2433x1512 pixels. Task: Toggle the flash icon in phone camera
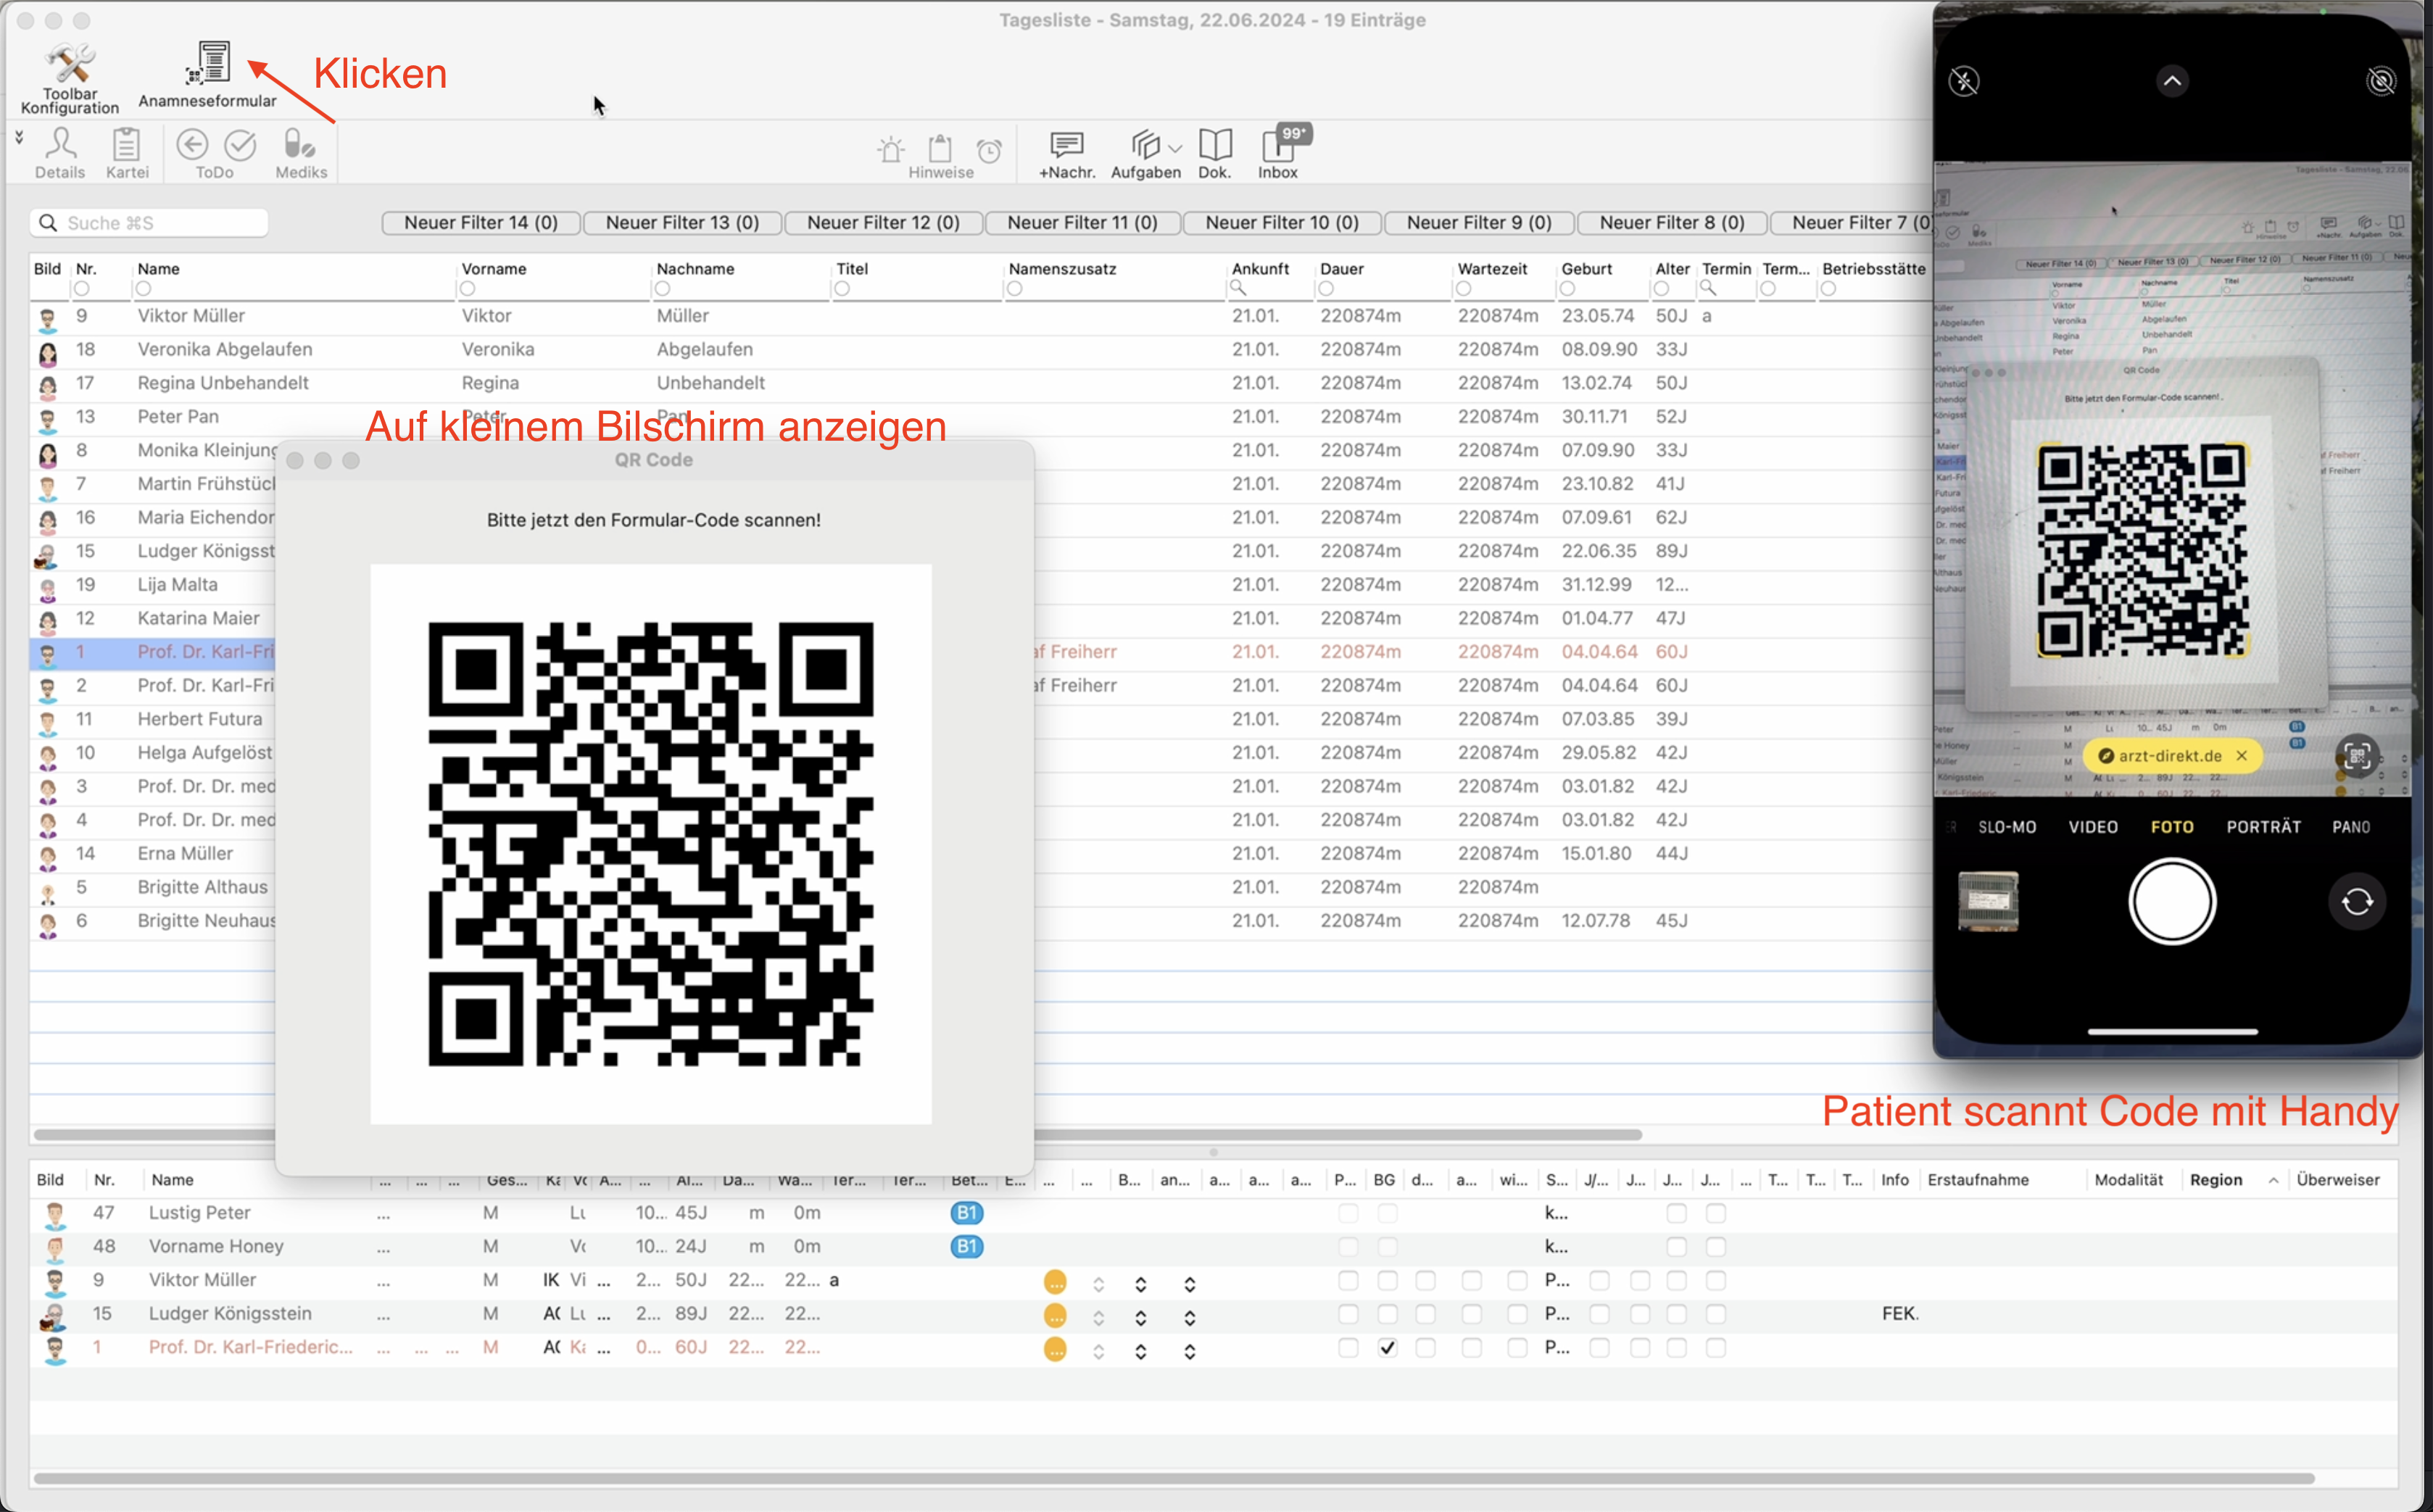(1964, 81)
